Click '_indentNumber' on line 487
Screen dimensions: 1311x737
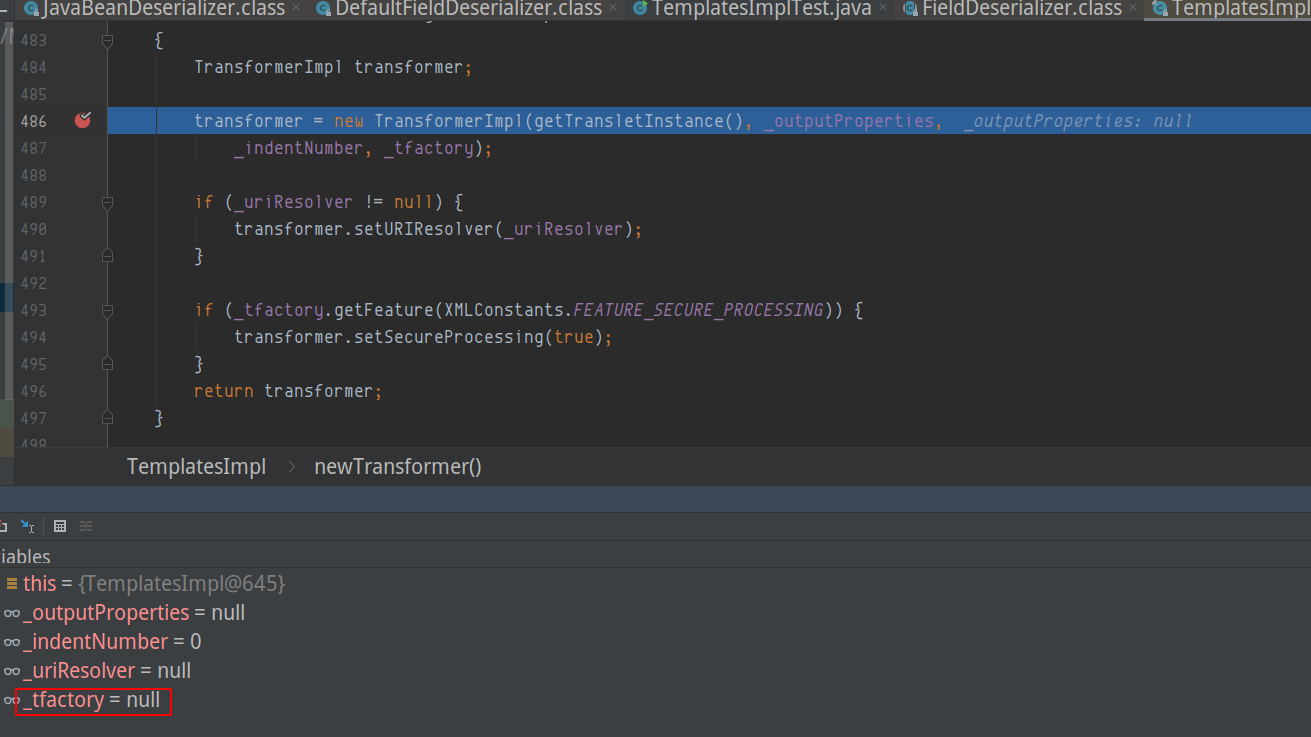tap(298, 148)
